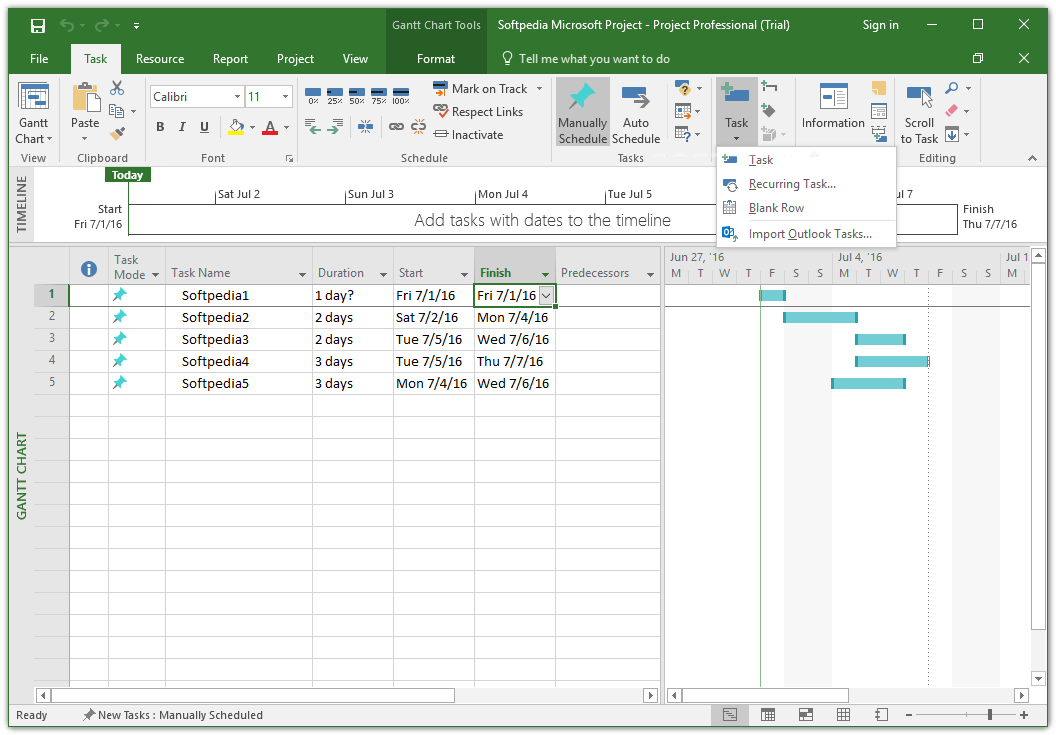Enable Auto Schedule mode
Screen dimensions: 1056x735
(636, 113)
